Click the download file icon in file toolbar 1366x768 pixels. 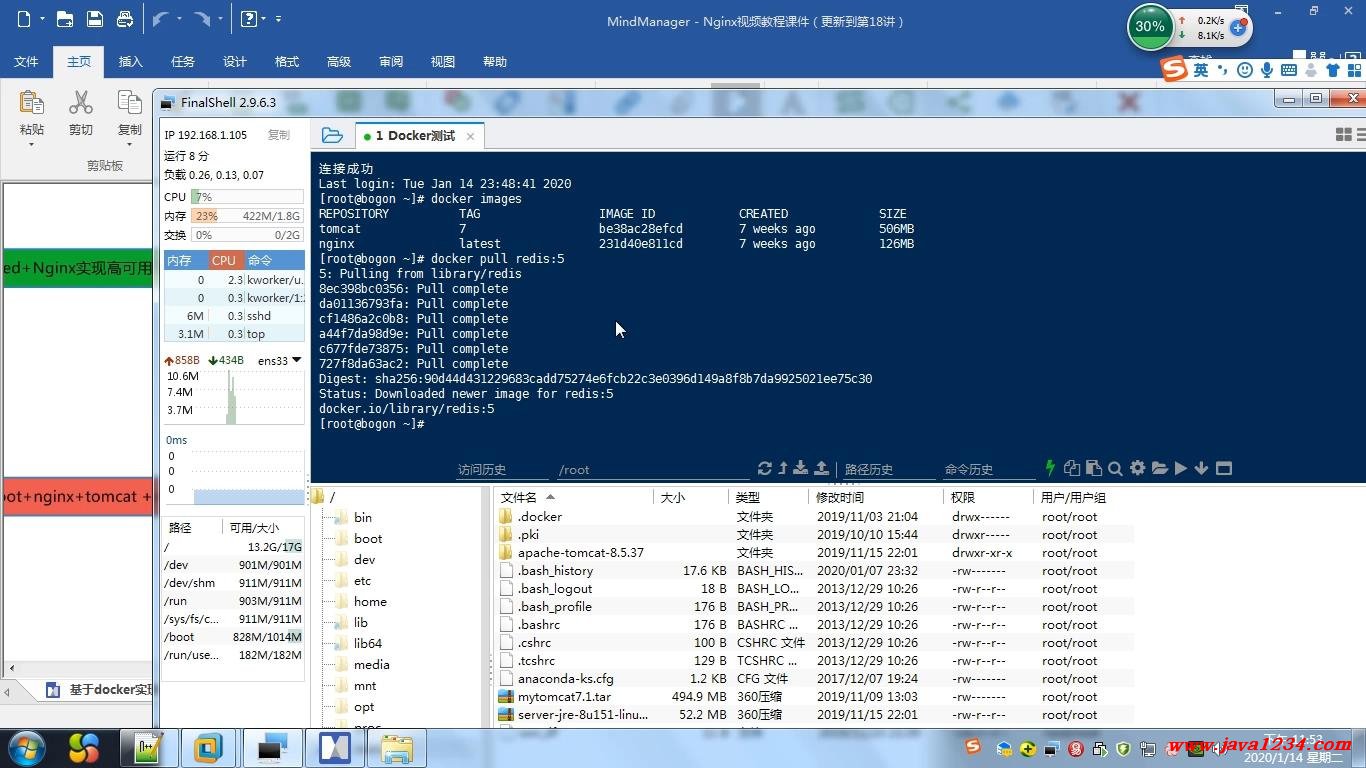[x=802, y=468]
